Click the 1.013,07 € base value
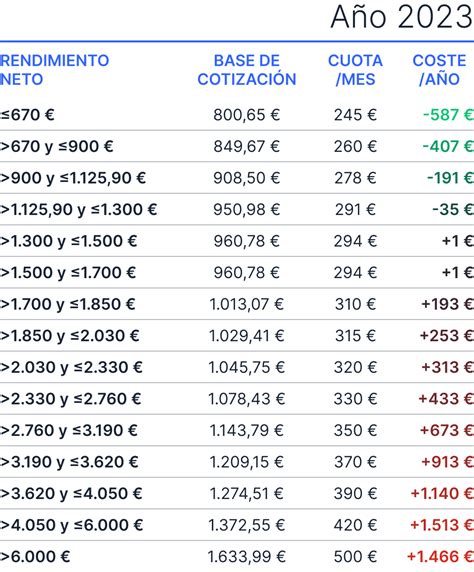 click(x=247, y=304)
